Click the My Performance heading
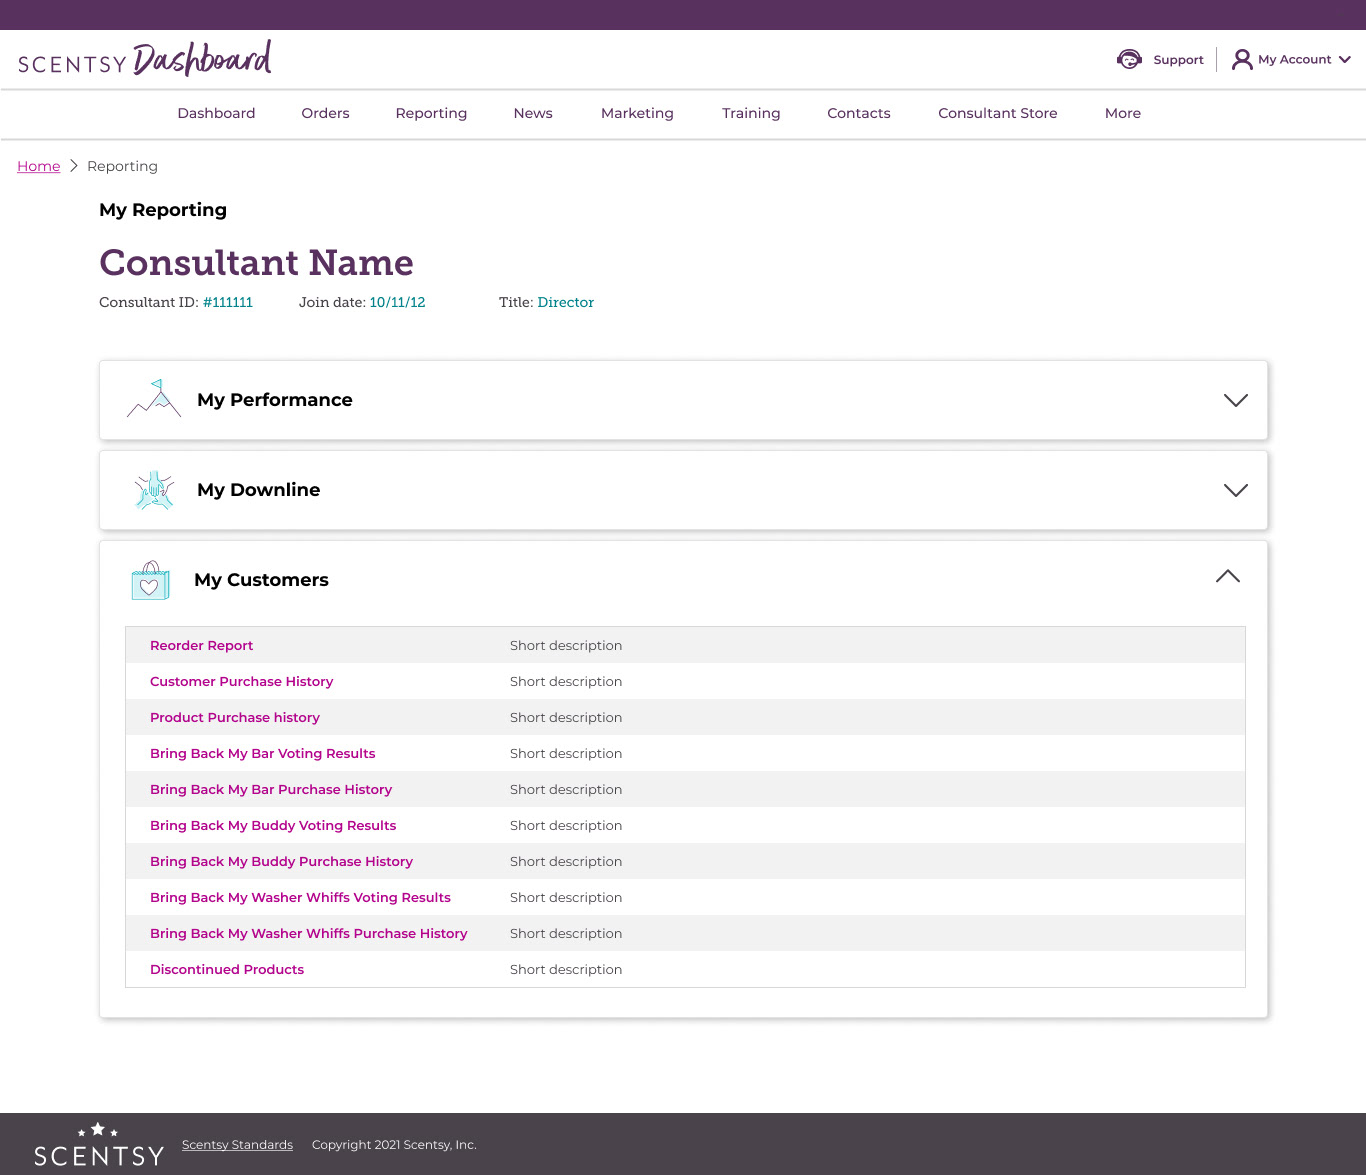The width and height of the screenshot is (1366, 1175). click(x=275, y=400)
